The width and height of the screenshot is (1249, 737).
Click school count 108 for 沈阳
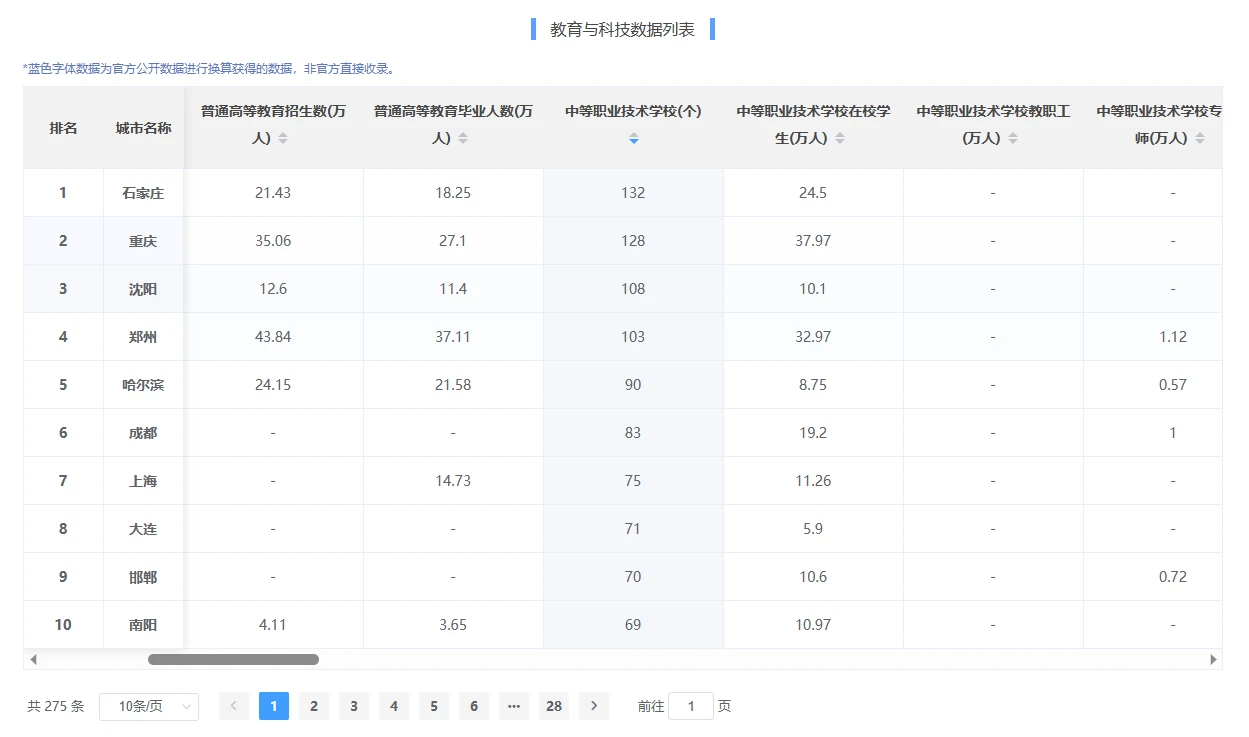click(x=633, y=289)
